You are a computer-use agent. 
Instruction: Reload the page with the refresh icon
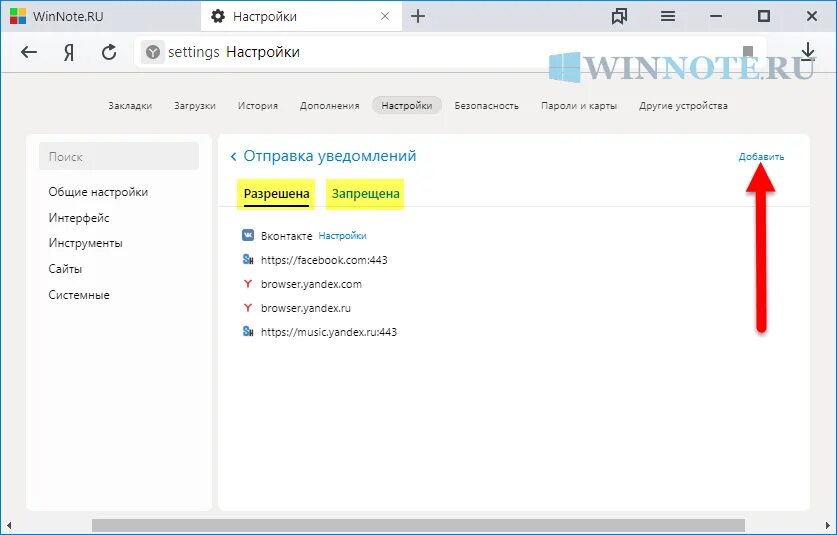(x=109, y=52)
